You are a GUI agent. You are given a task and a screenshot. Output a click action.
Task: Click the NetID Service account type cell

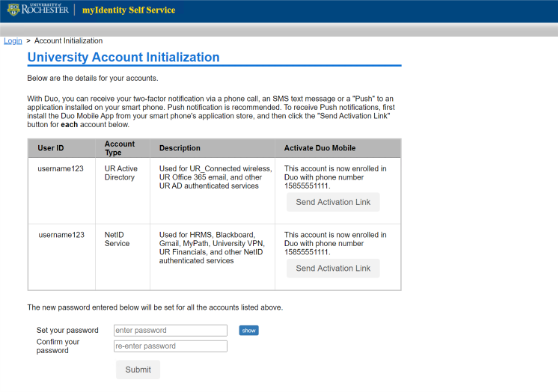click(117, 239)
